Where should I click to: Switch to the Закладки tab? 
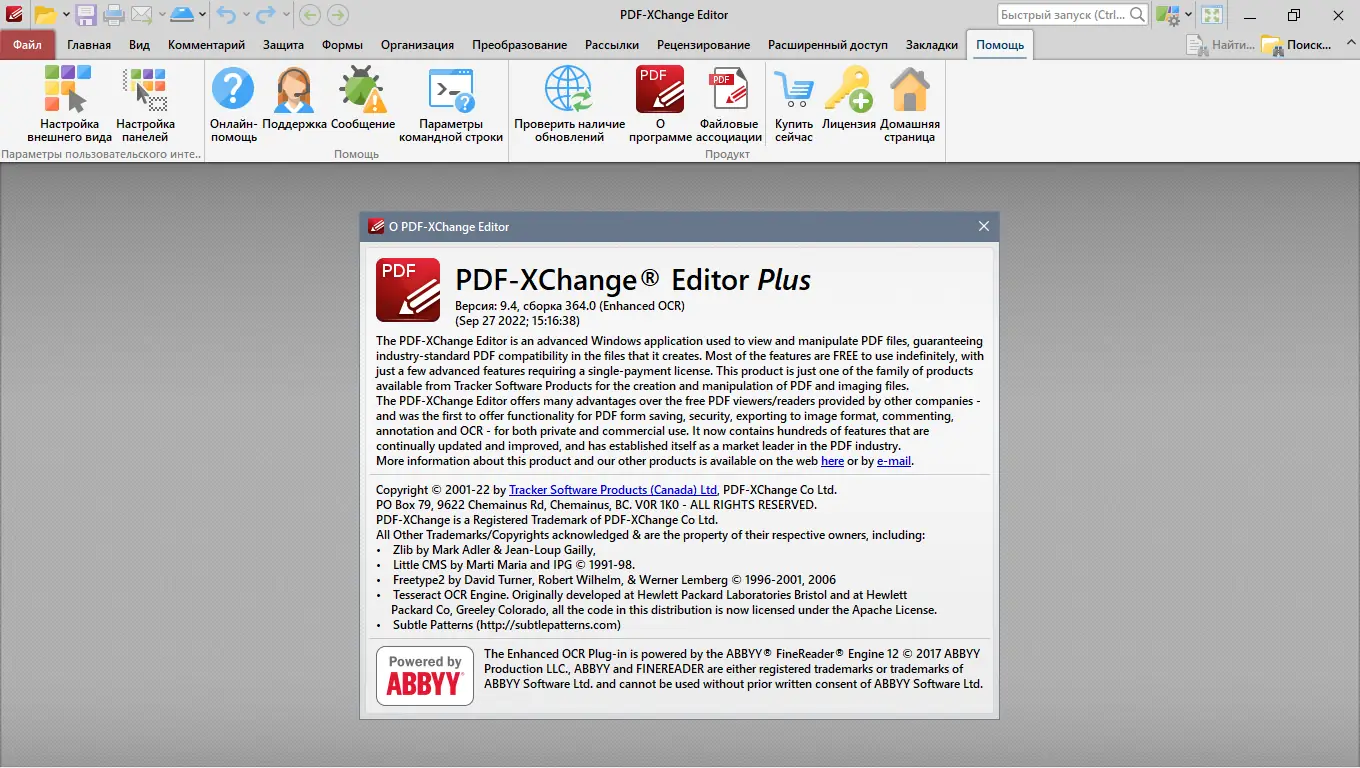coord(931,45)
